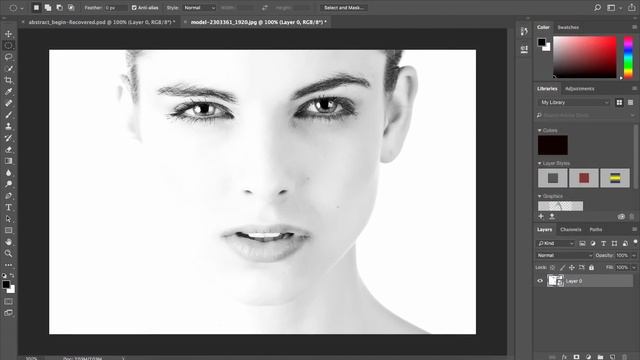Click the Select and Mask button
Viewport: 640px width, 360px height.
(x=344, y=8)
